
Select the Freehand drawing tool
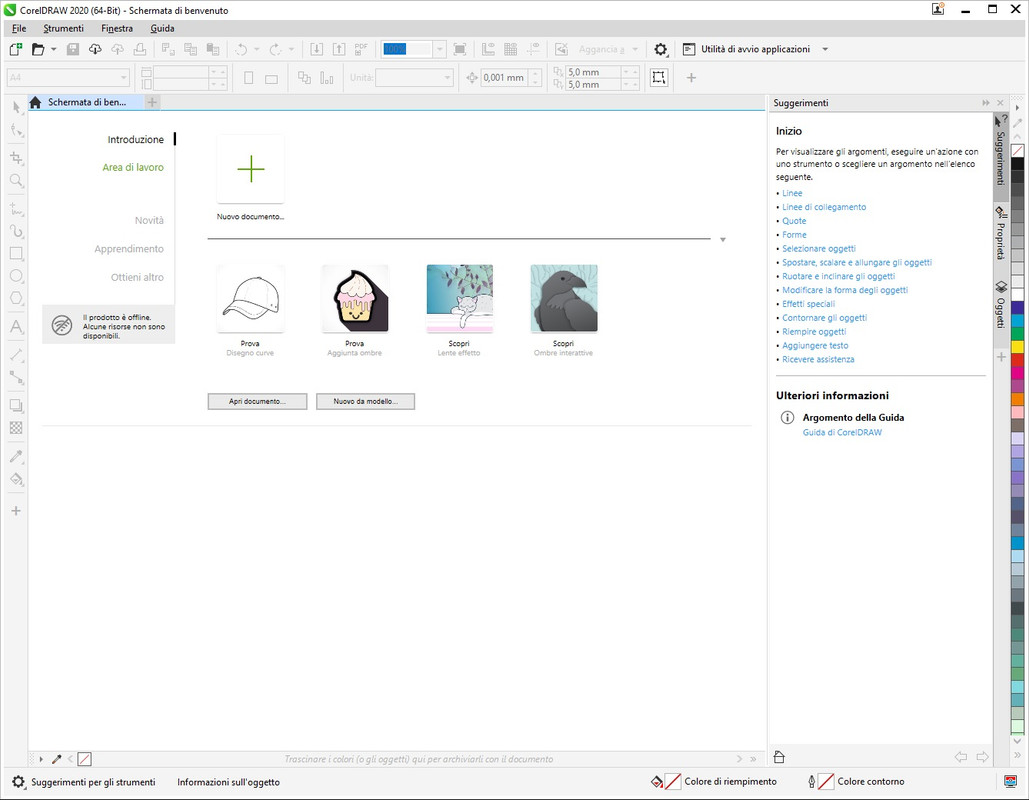click(16, 209)
